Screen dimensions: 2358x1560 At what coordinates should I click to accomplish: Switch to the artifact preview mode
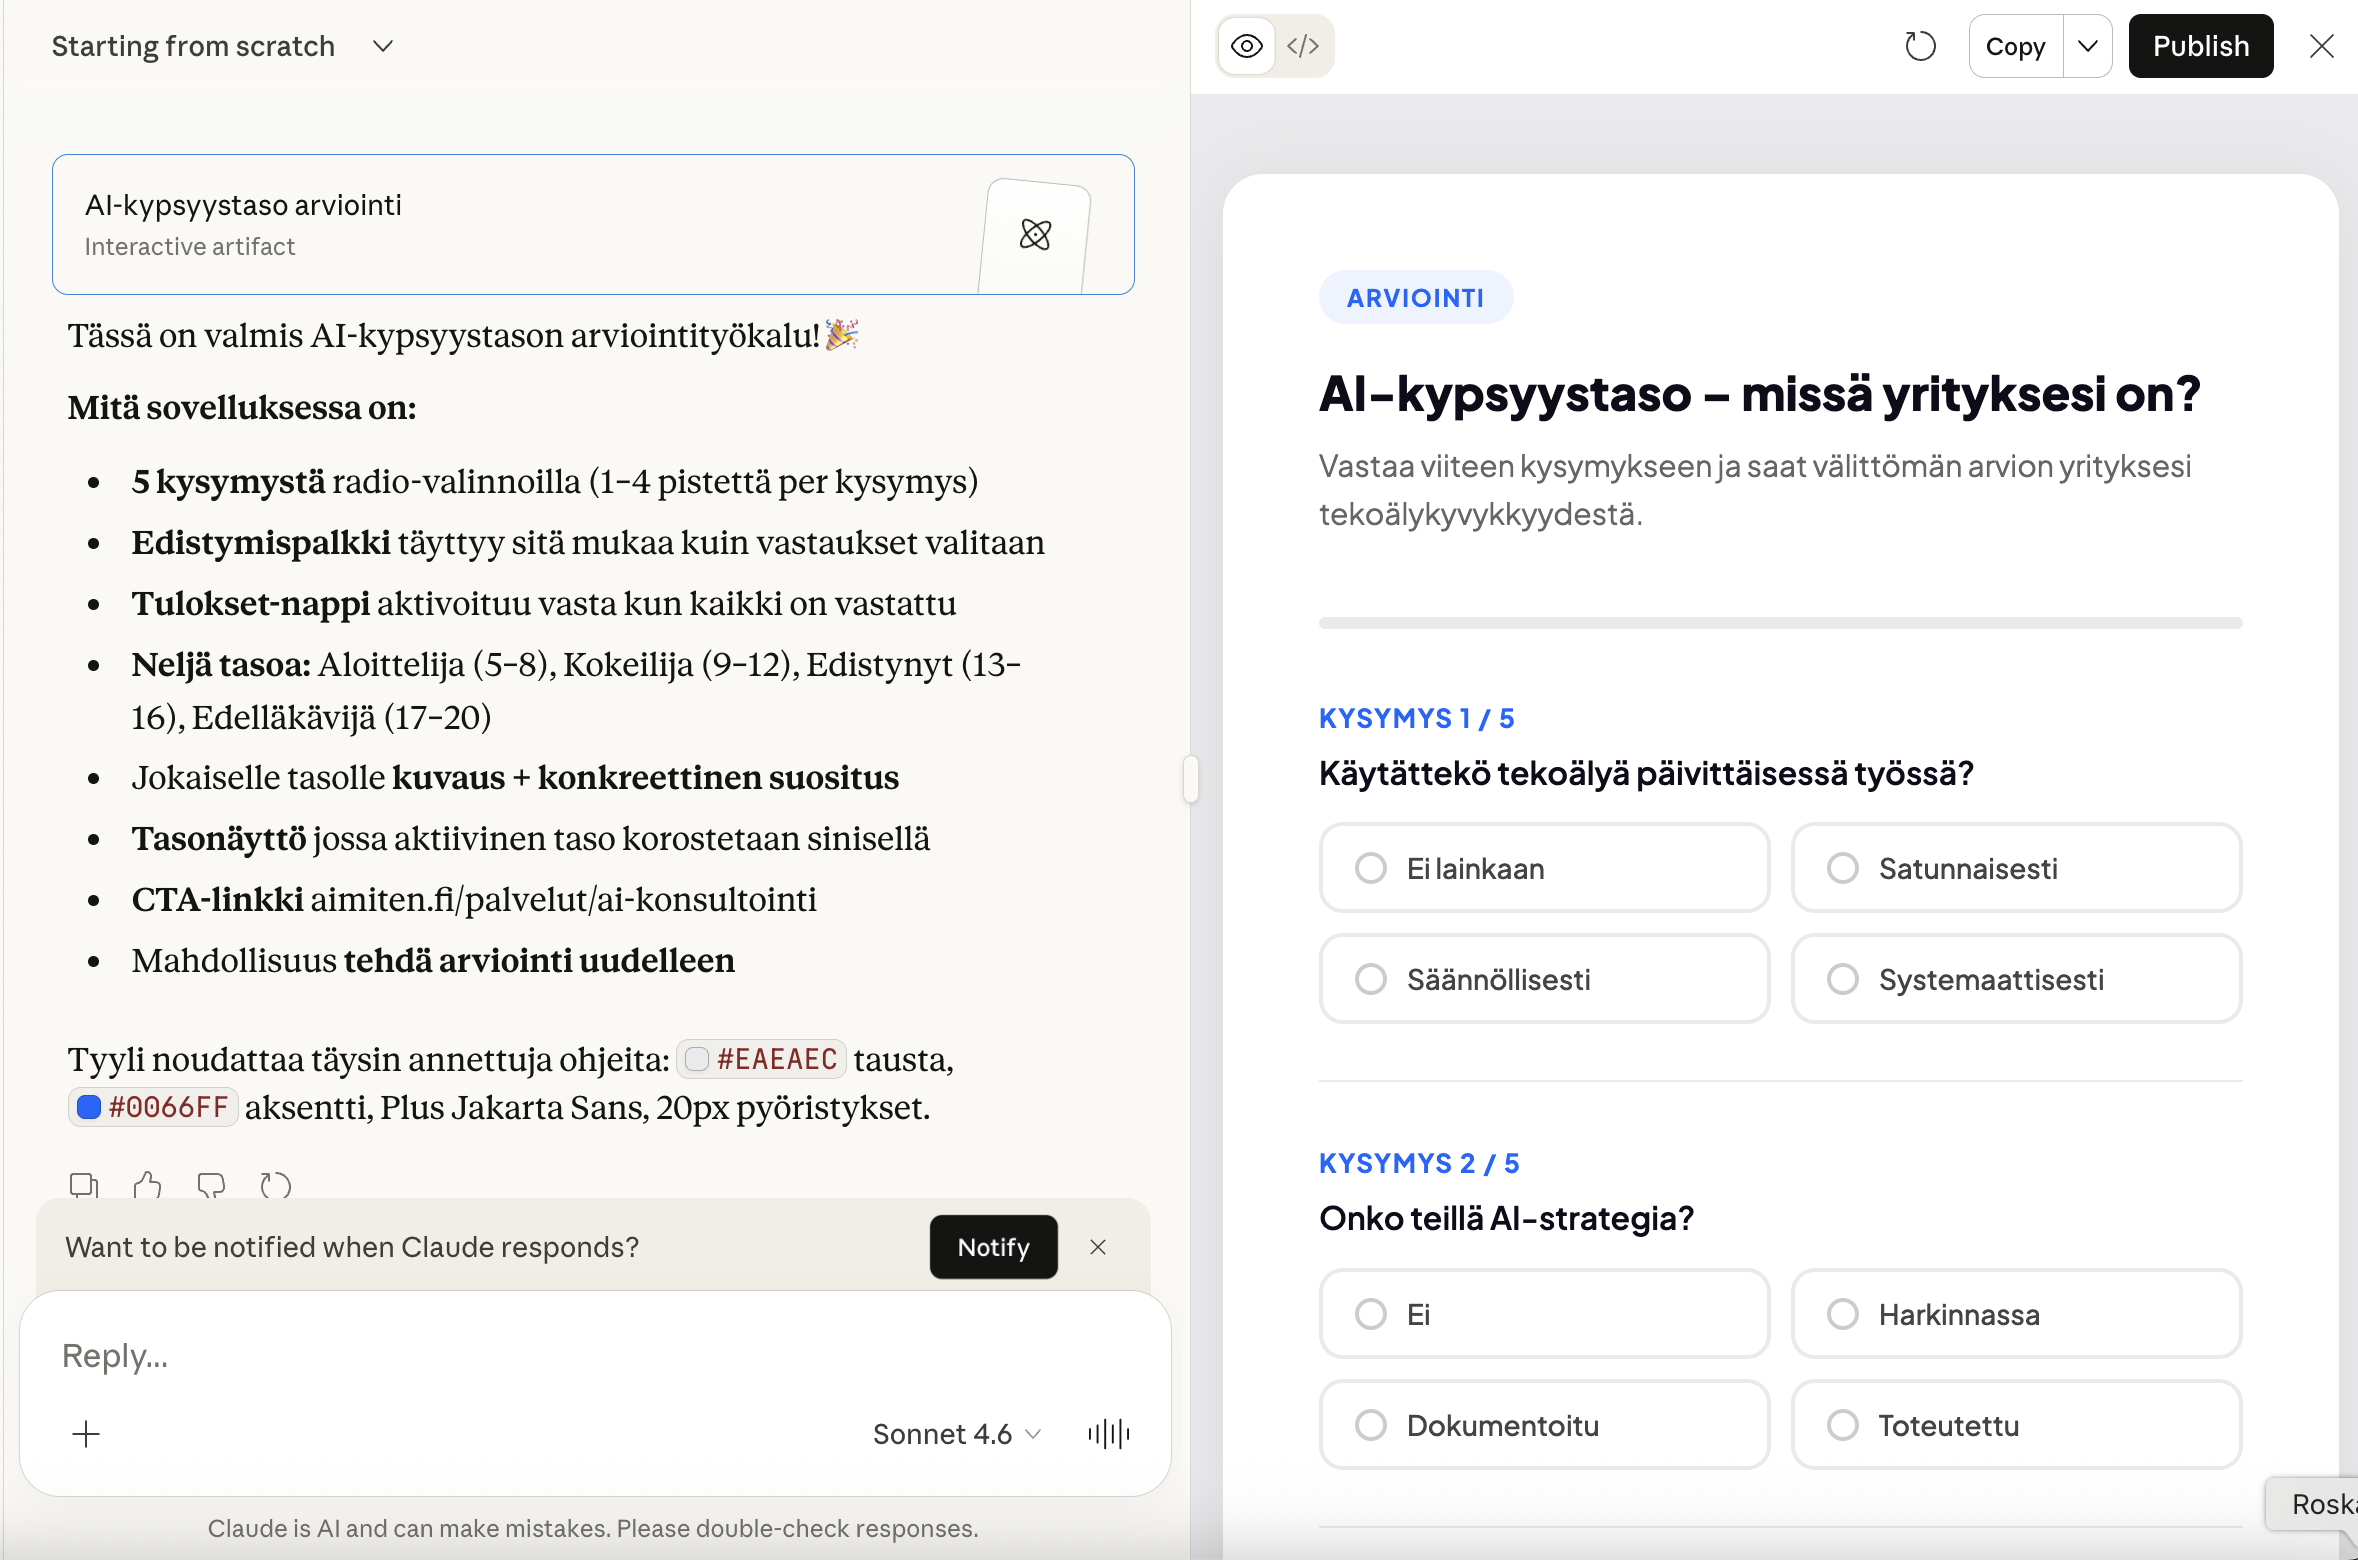(x=1246, y=46)
